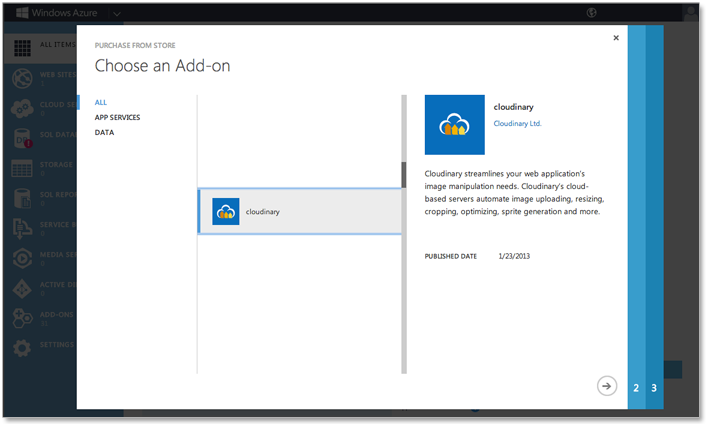Open the Storage table icon

pos(22,168)
